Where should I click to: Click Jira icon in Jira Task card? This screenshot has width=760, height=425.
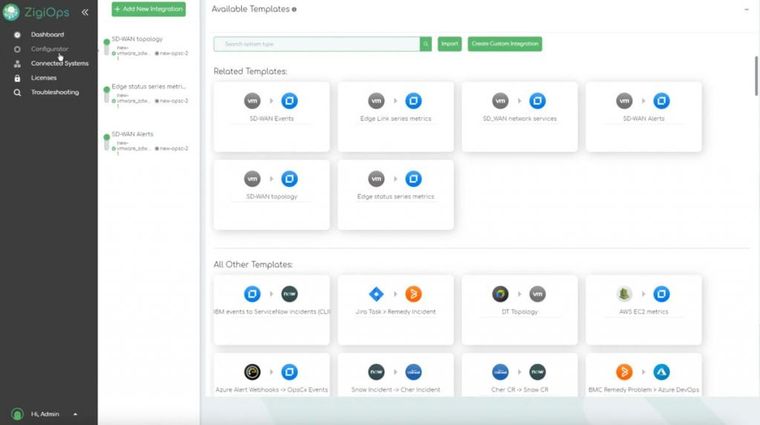(x=377, y=294)
